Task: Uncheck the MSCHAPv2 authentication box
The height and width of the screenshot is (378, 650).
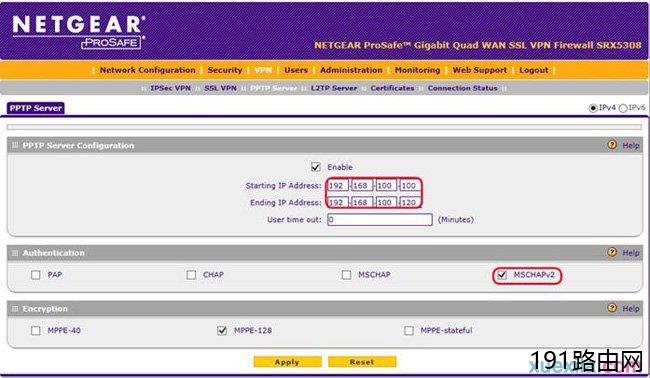Action: 502,275
